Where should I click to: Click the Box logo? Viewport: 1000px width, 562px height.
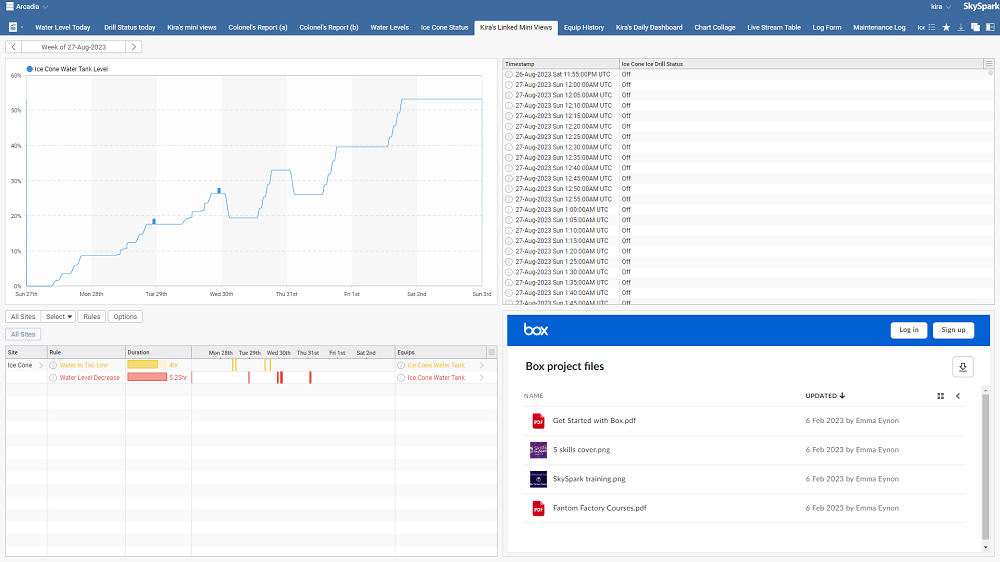pyautogui.click(x=536, y=330)
